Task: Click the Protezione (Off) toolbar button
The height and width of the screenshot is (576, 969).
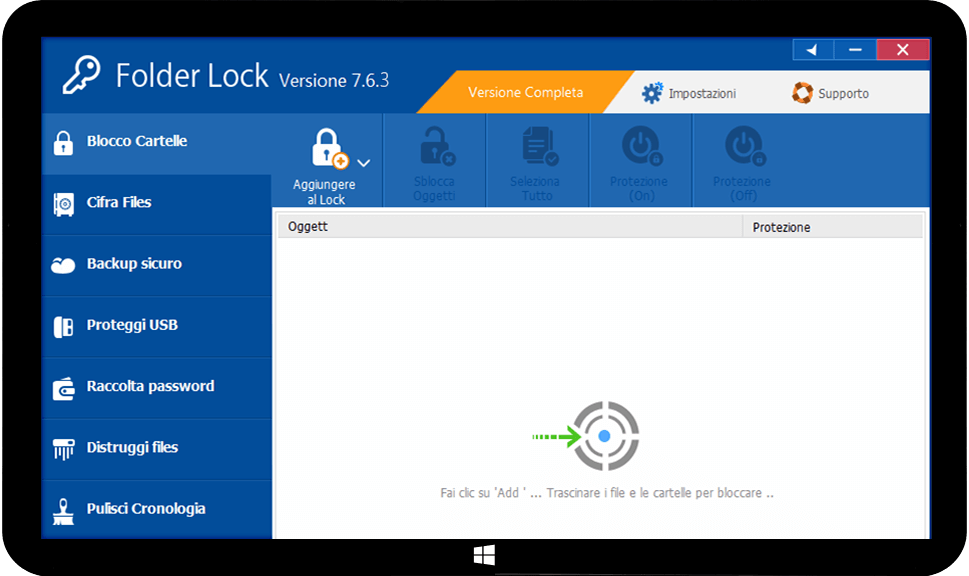Action: pos(743,162)
